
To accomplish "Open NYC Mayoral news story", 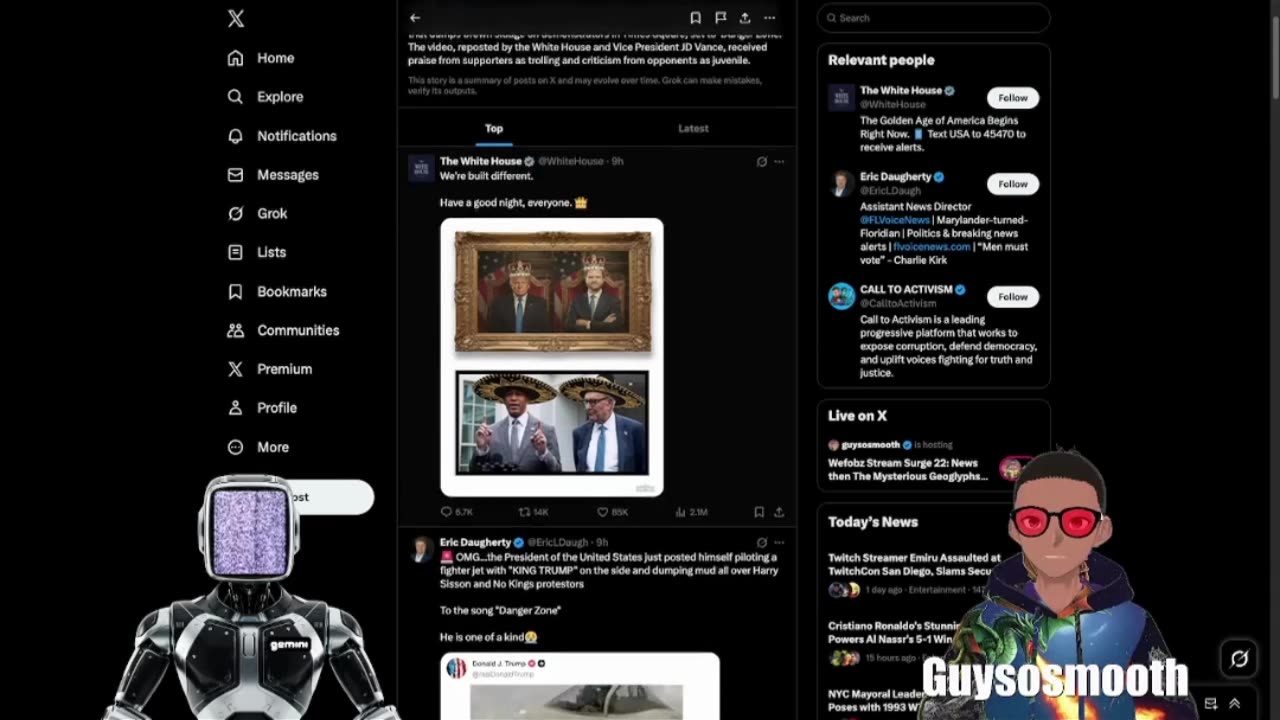I will (x=876, y=700).
